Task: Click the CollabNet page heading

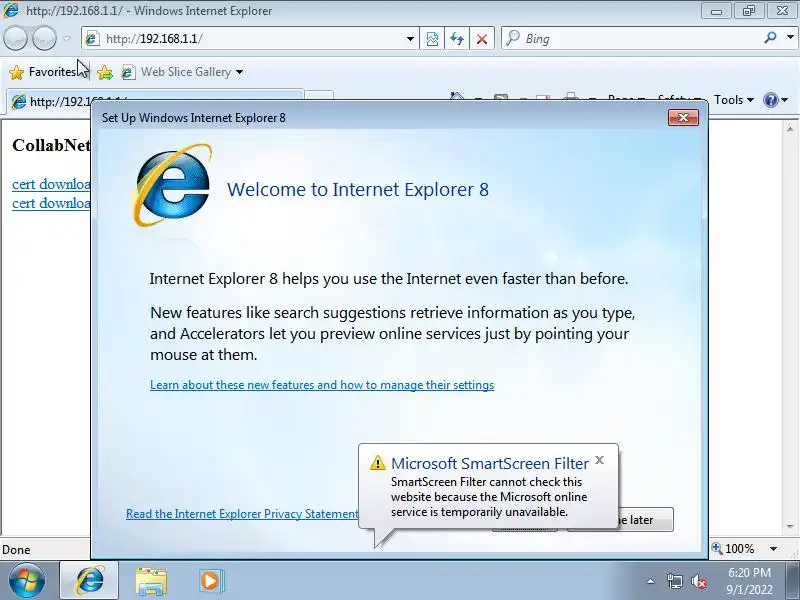Action: (x=51, y=145)
